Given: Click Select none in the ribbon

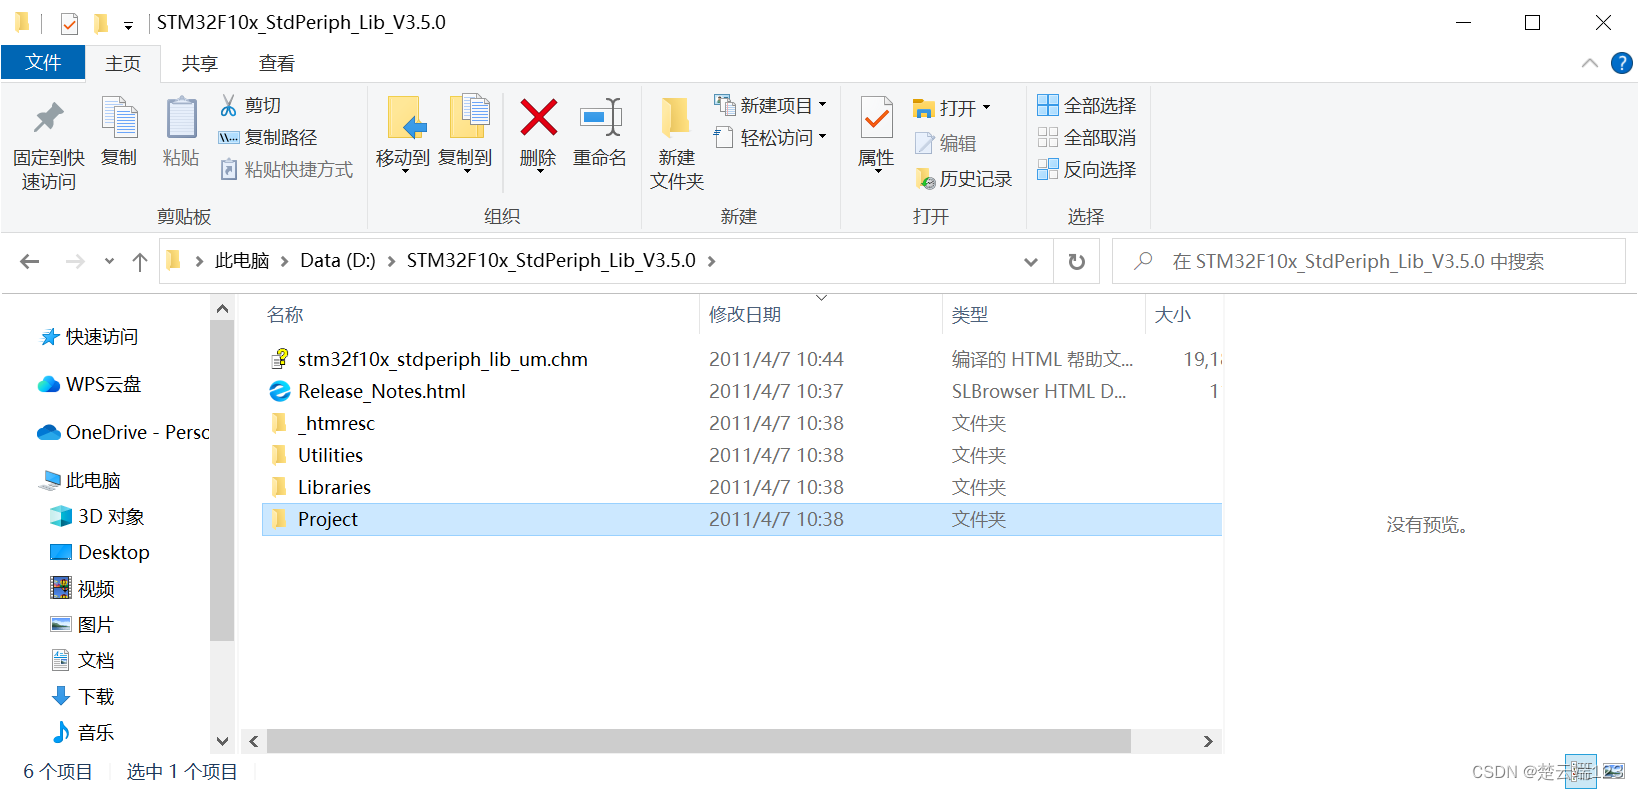Looking at the screenshot, I should pos(1087,137).
